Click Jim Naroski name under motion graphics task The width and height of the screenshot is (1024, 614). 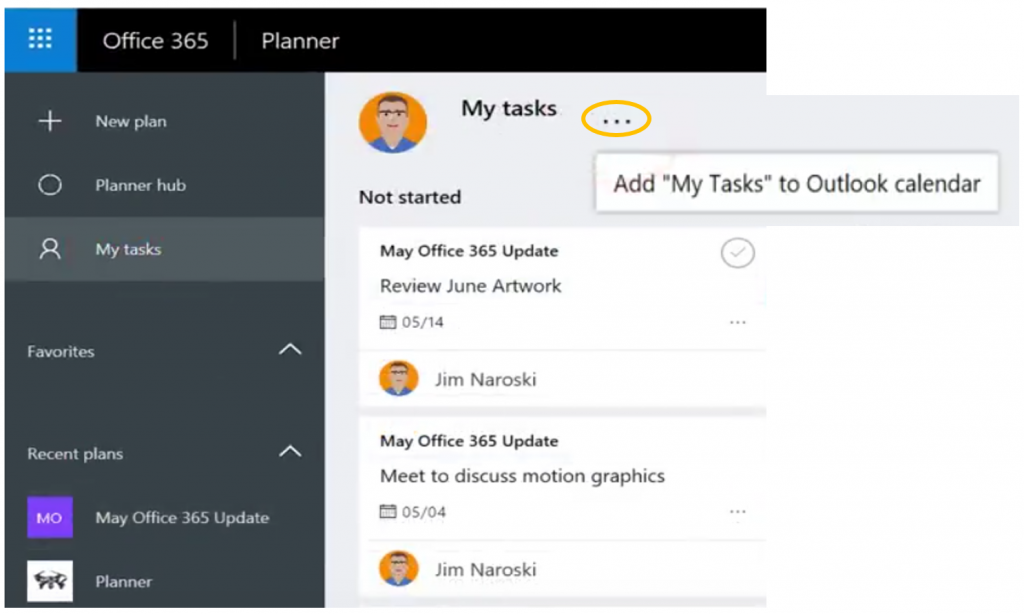(x=486, y=570)
